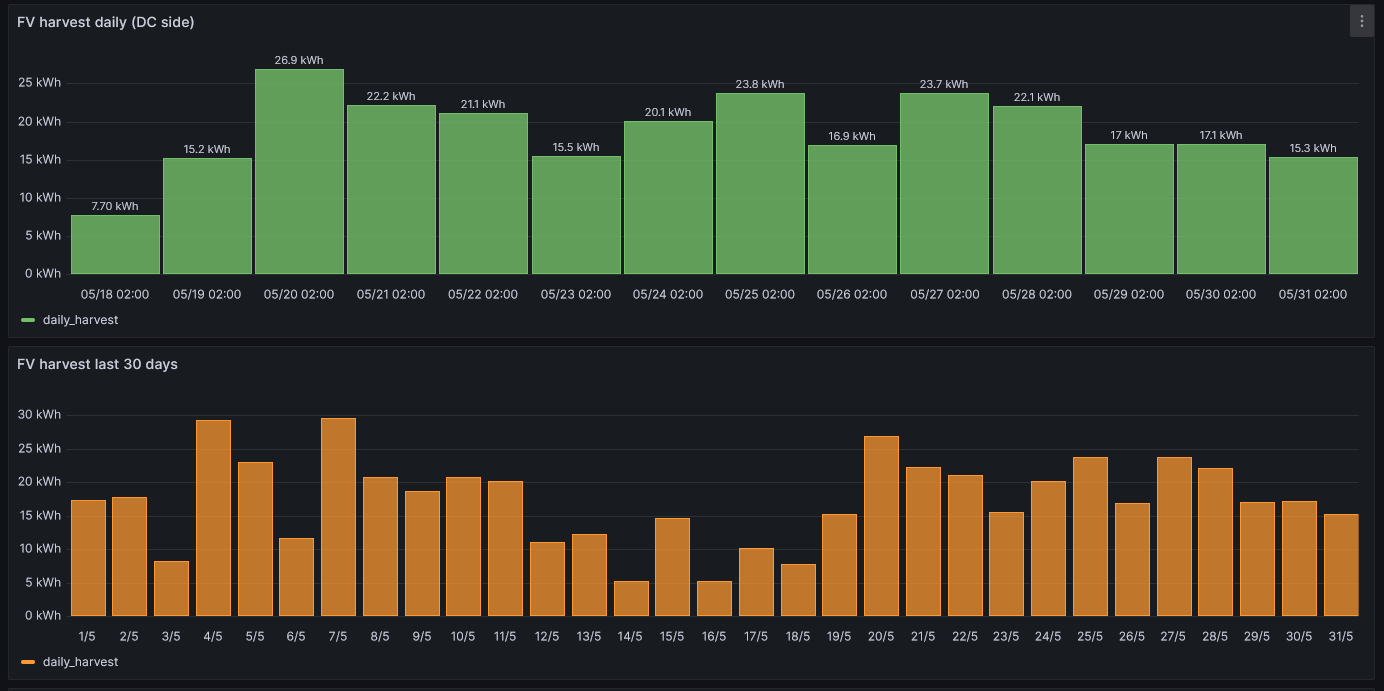1384x691 pixels.
Task: Click the 21.1 kWh bar for 05/22
Action: 483,193
